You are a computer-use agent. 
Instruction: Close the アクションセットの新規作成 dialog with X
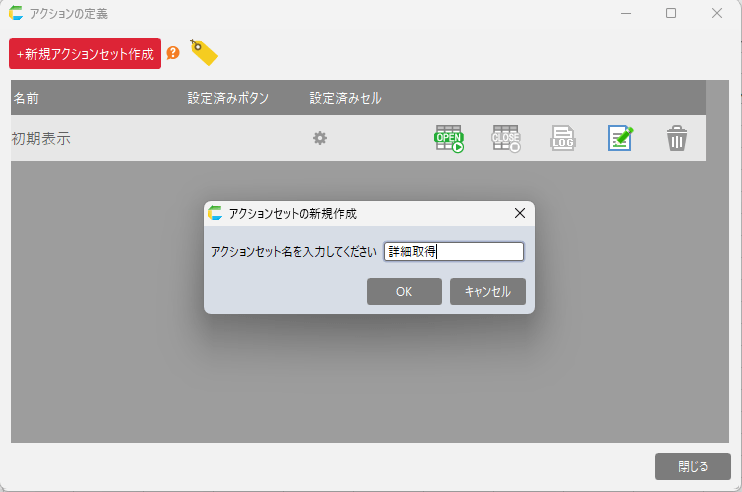[520, 213]
